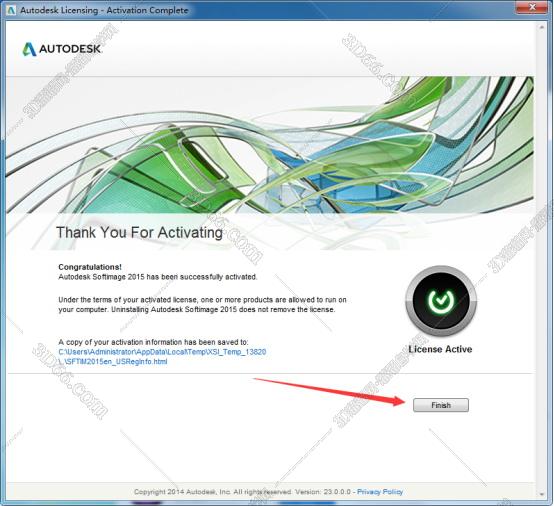Close the Activation Complete window

[x=532, y=8]
